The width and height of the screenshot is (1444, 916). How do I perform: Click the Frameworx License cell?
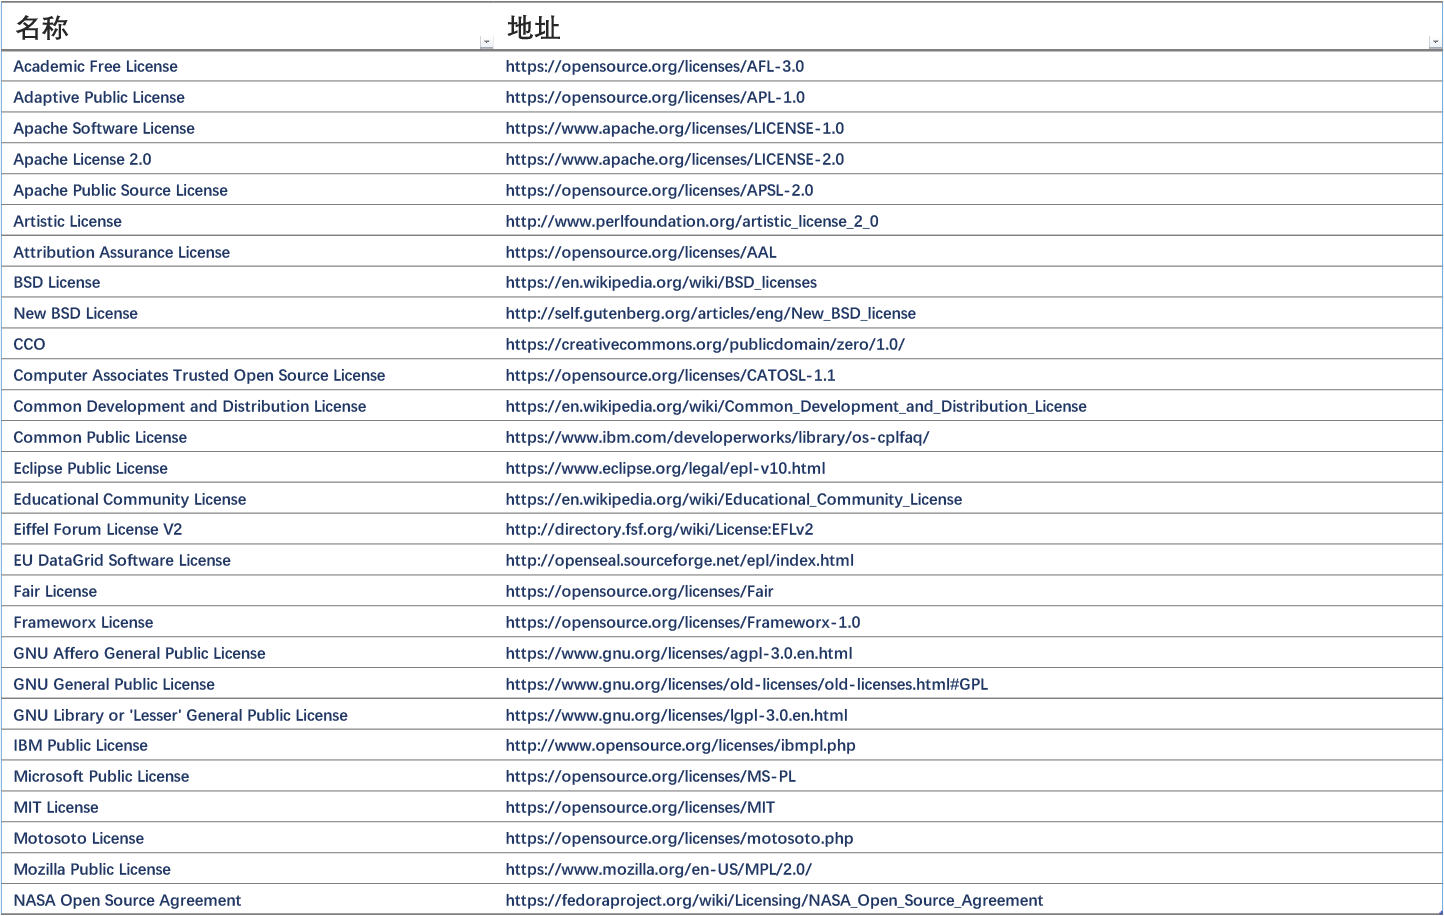(84, 622)
